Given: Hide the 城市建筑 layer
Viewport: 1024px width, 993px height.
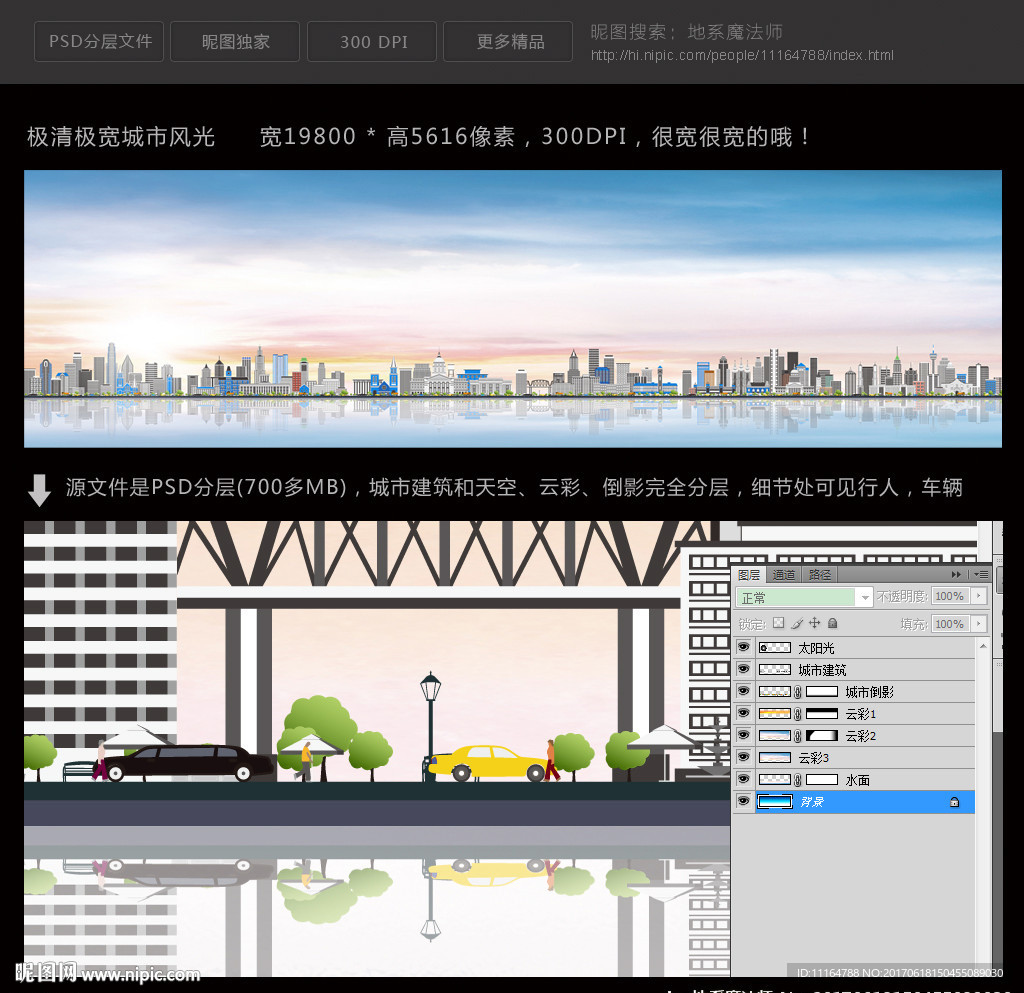Looking at the screenshot, I should pyautogui.click(x=743, y=669).
